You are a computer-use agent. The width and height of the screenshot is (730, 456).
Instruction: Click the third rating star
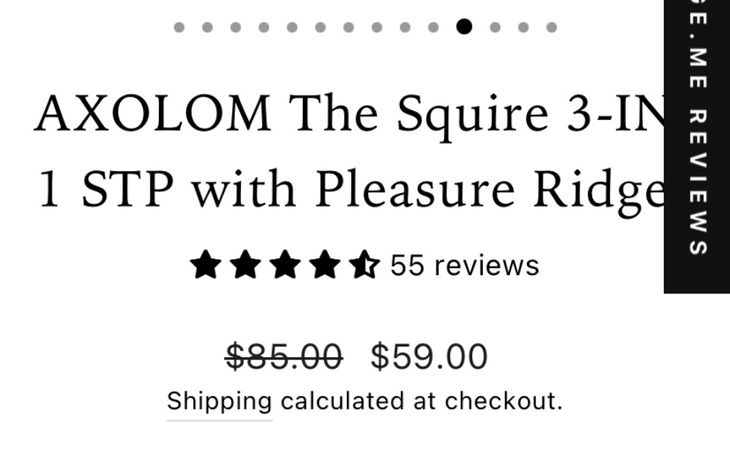pyautogui.click(x=285, y=266)
